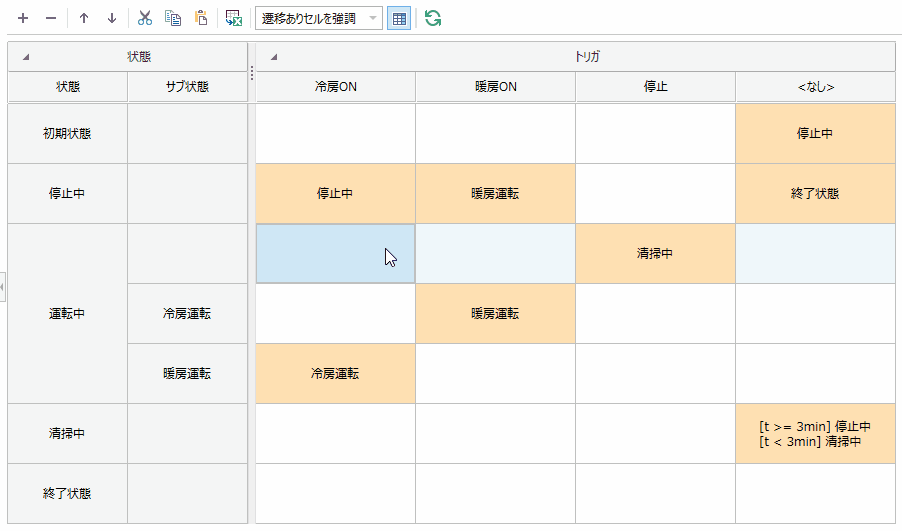Click the 運転中 state row header
The height and width of the screenshot is (531, 902).
[x=67, y=313]
